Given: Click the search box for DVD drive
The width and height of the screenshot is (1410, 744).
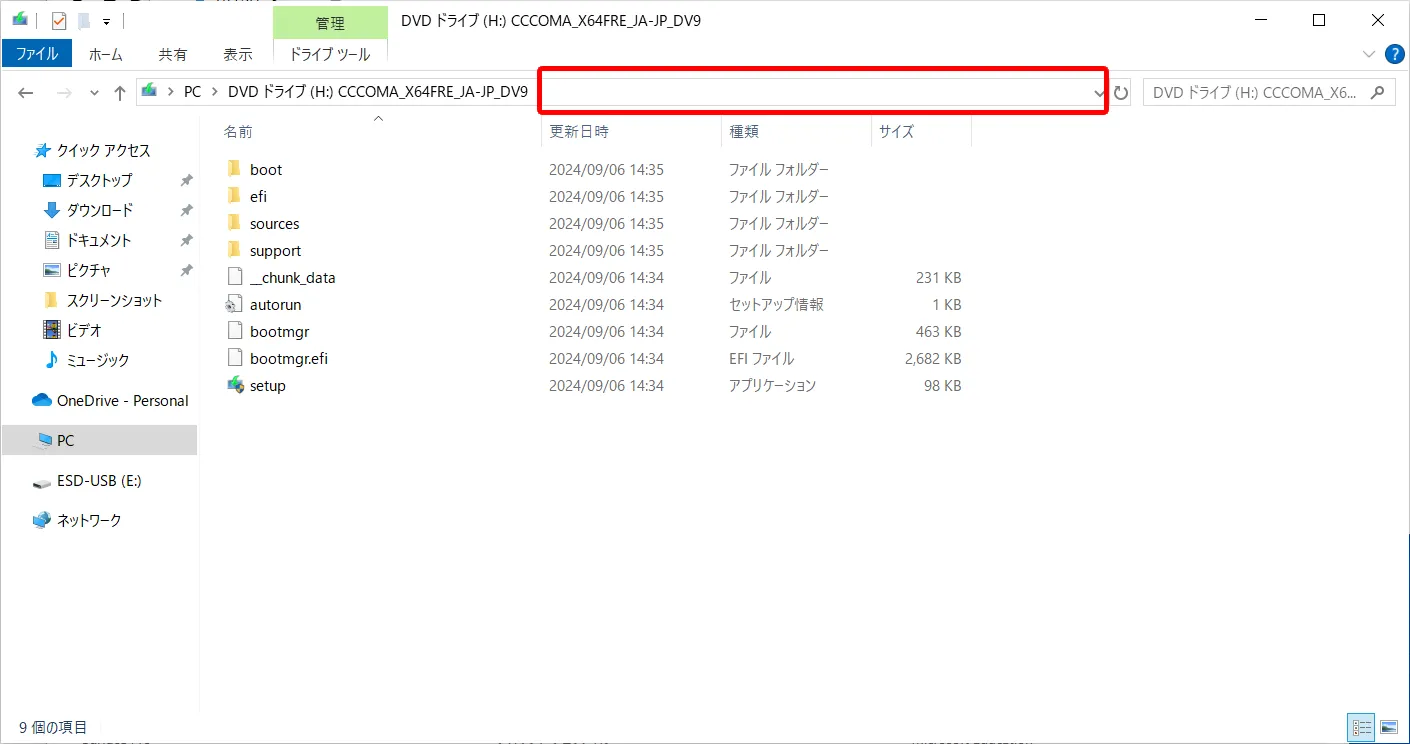Looking at the screenshot, I should (x=1255, y=93).
